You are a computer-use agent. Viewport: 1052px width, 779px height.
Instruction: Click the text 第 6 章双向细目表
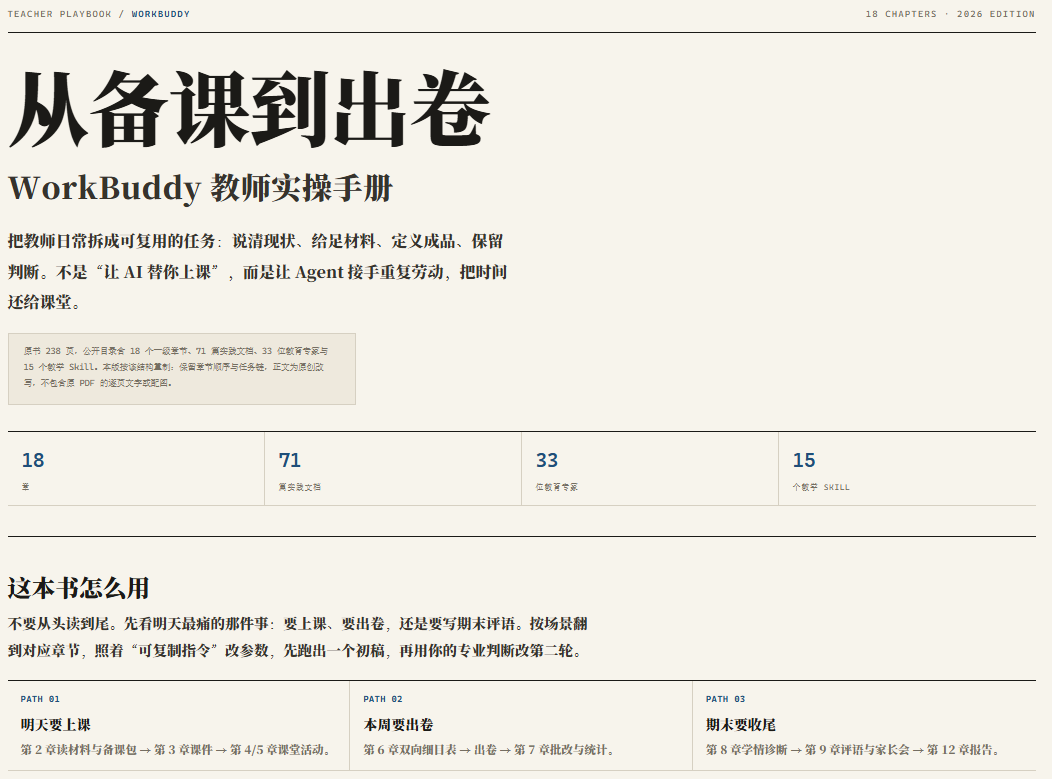[x=410, y=750]
